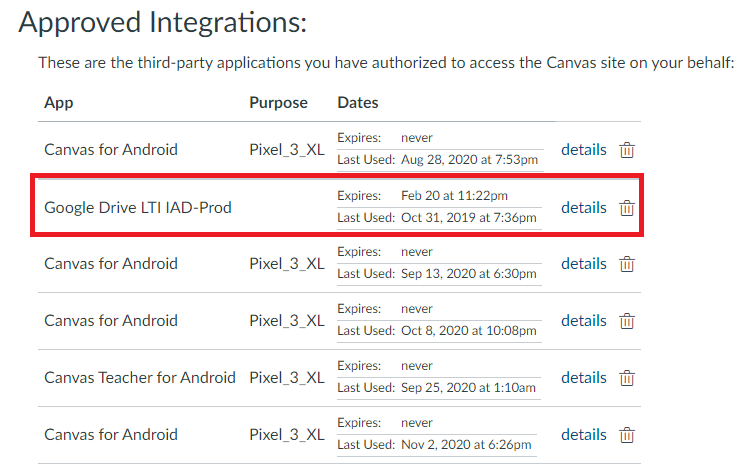Show details for token used Sep 13, 2020
The width and height of the screenshot is (754, 466).
coord(583,264)
